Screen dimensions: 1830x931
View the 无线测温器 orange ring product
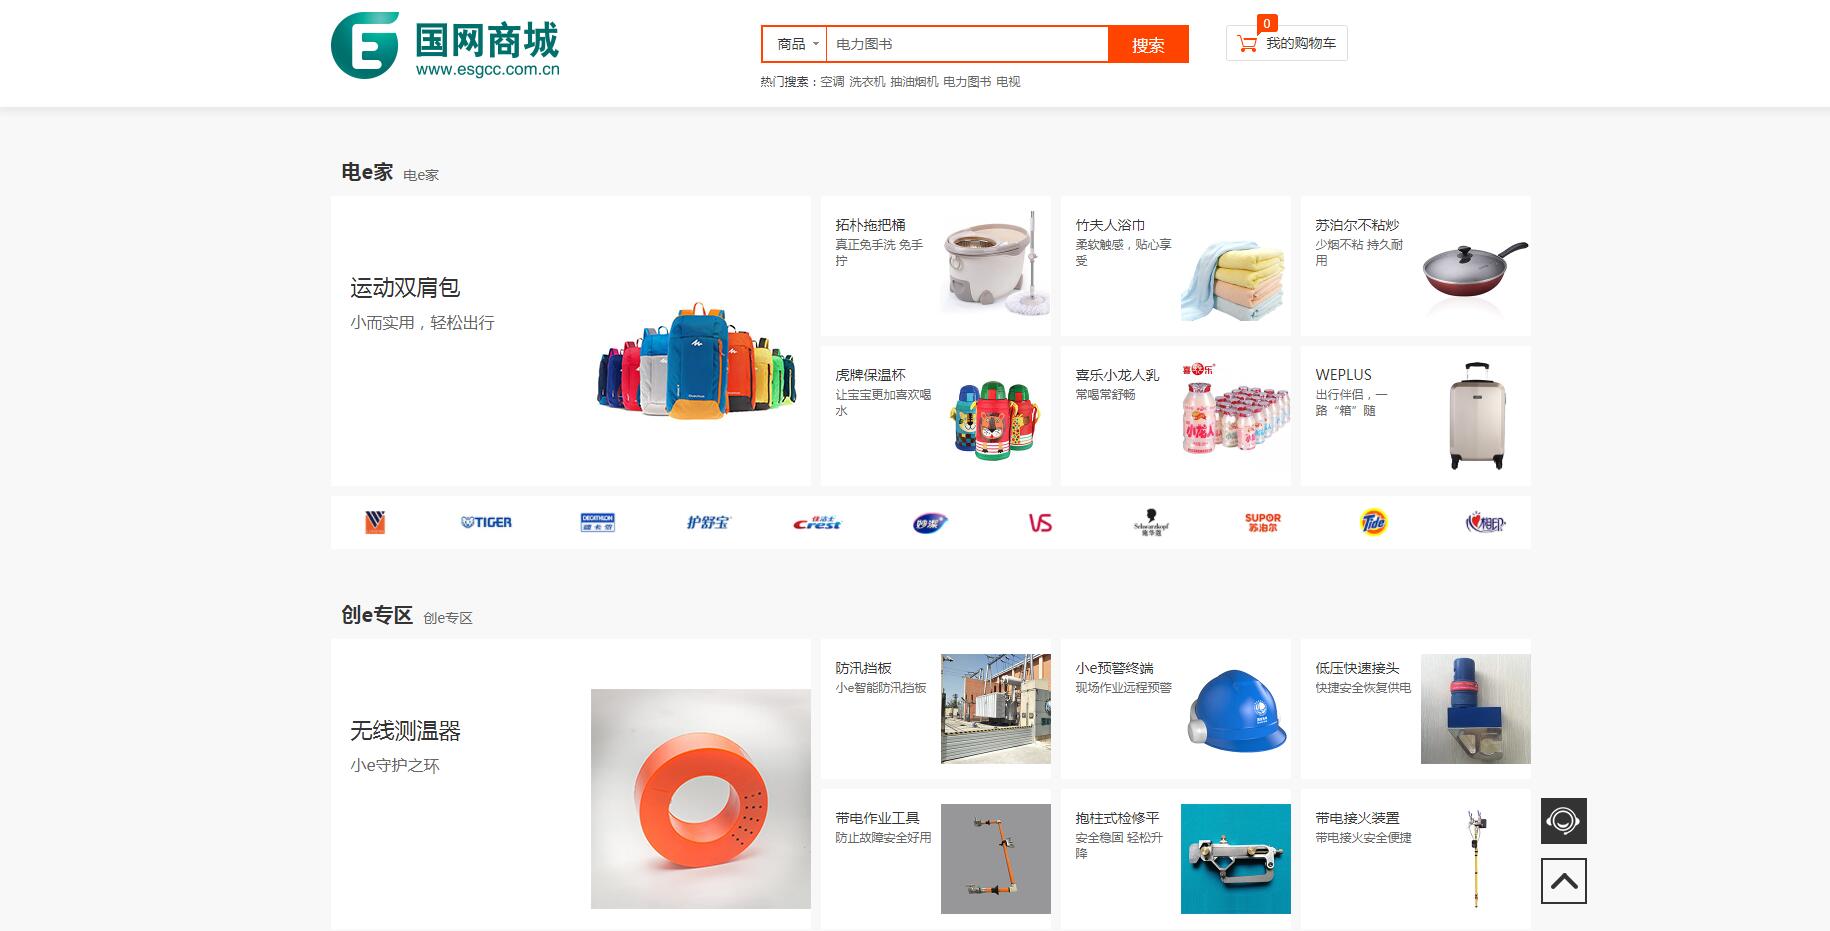click(570, 784)
